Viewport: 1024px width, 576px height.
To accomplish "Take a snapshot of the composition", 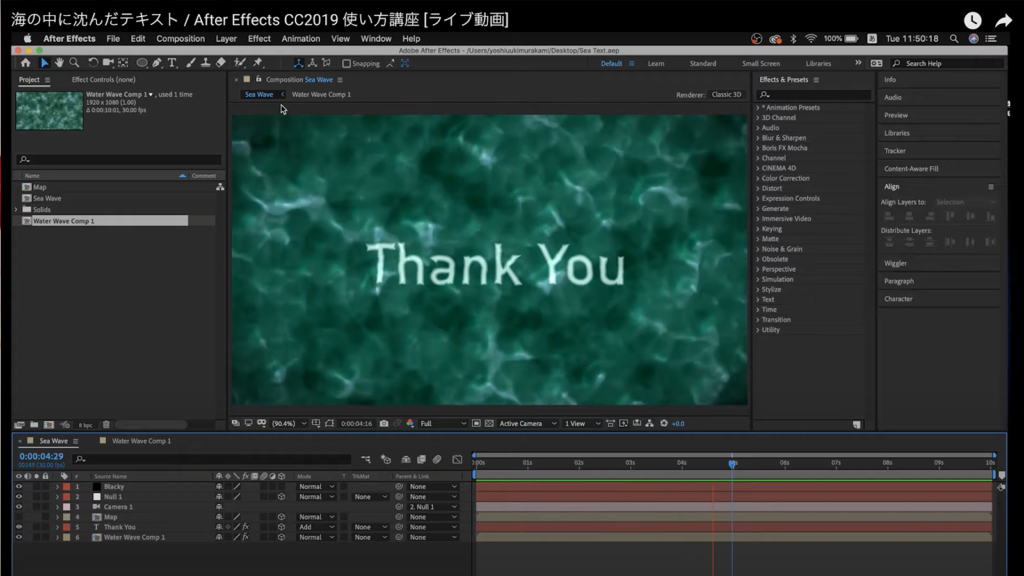I will coord(385,422).
